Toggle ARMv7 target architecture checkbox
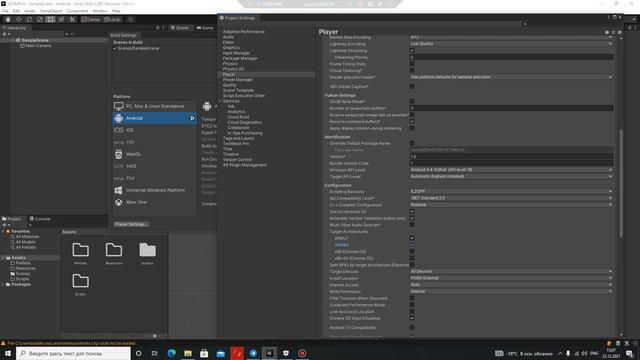This screenshot has height=360, width=640. (x=412, y=238)
